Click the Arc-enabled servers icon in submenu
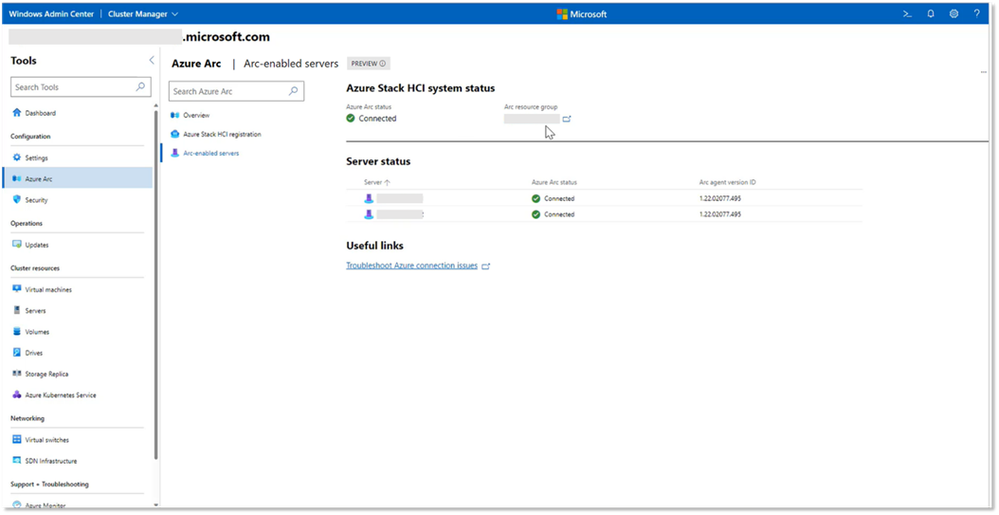 (x=175, y=153)
